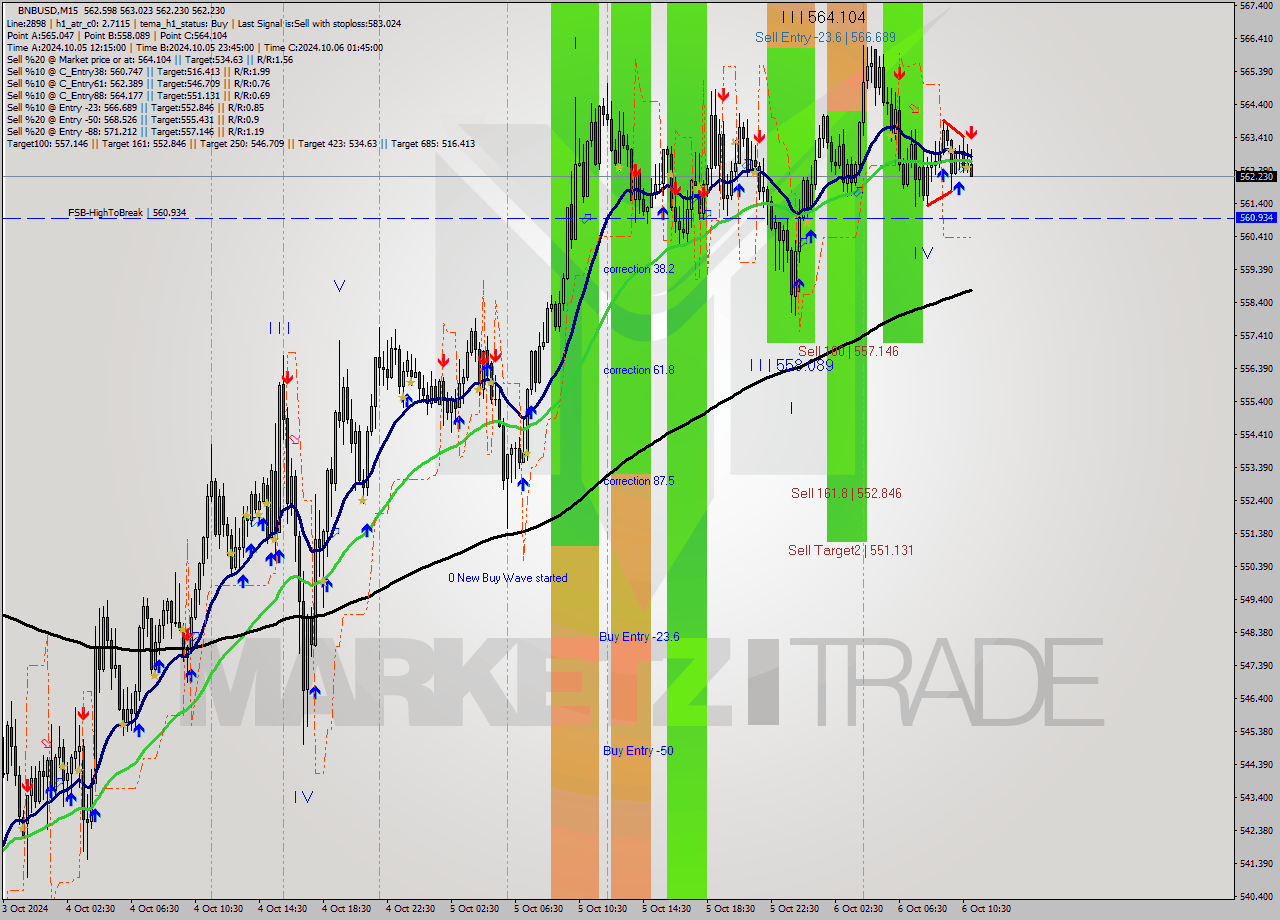Click the '3 Oct 2024' date on time axis
This screenshot has height=920, width=1280.
(23, 909)
